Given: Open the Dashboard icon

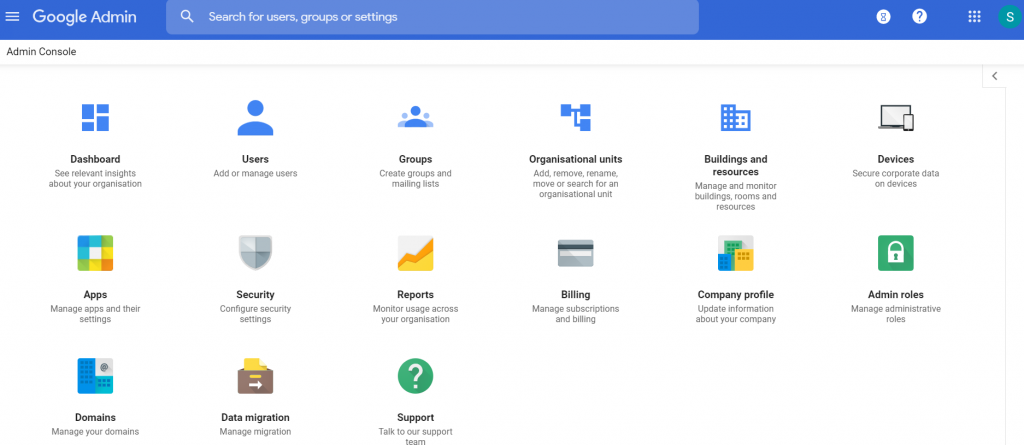Looking at the screenshot, I should pos(95,118).
